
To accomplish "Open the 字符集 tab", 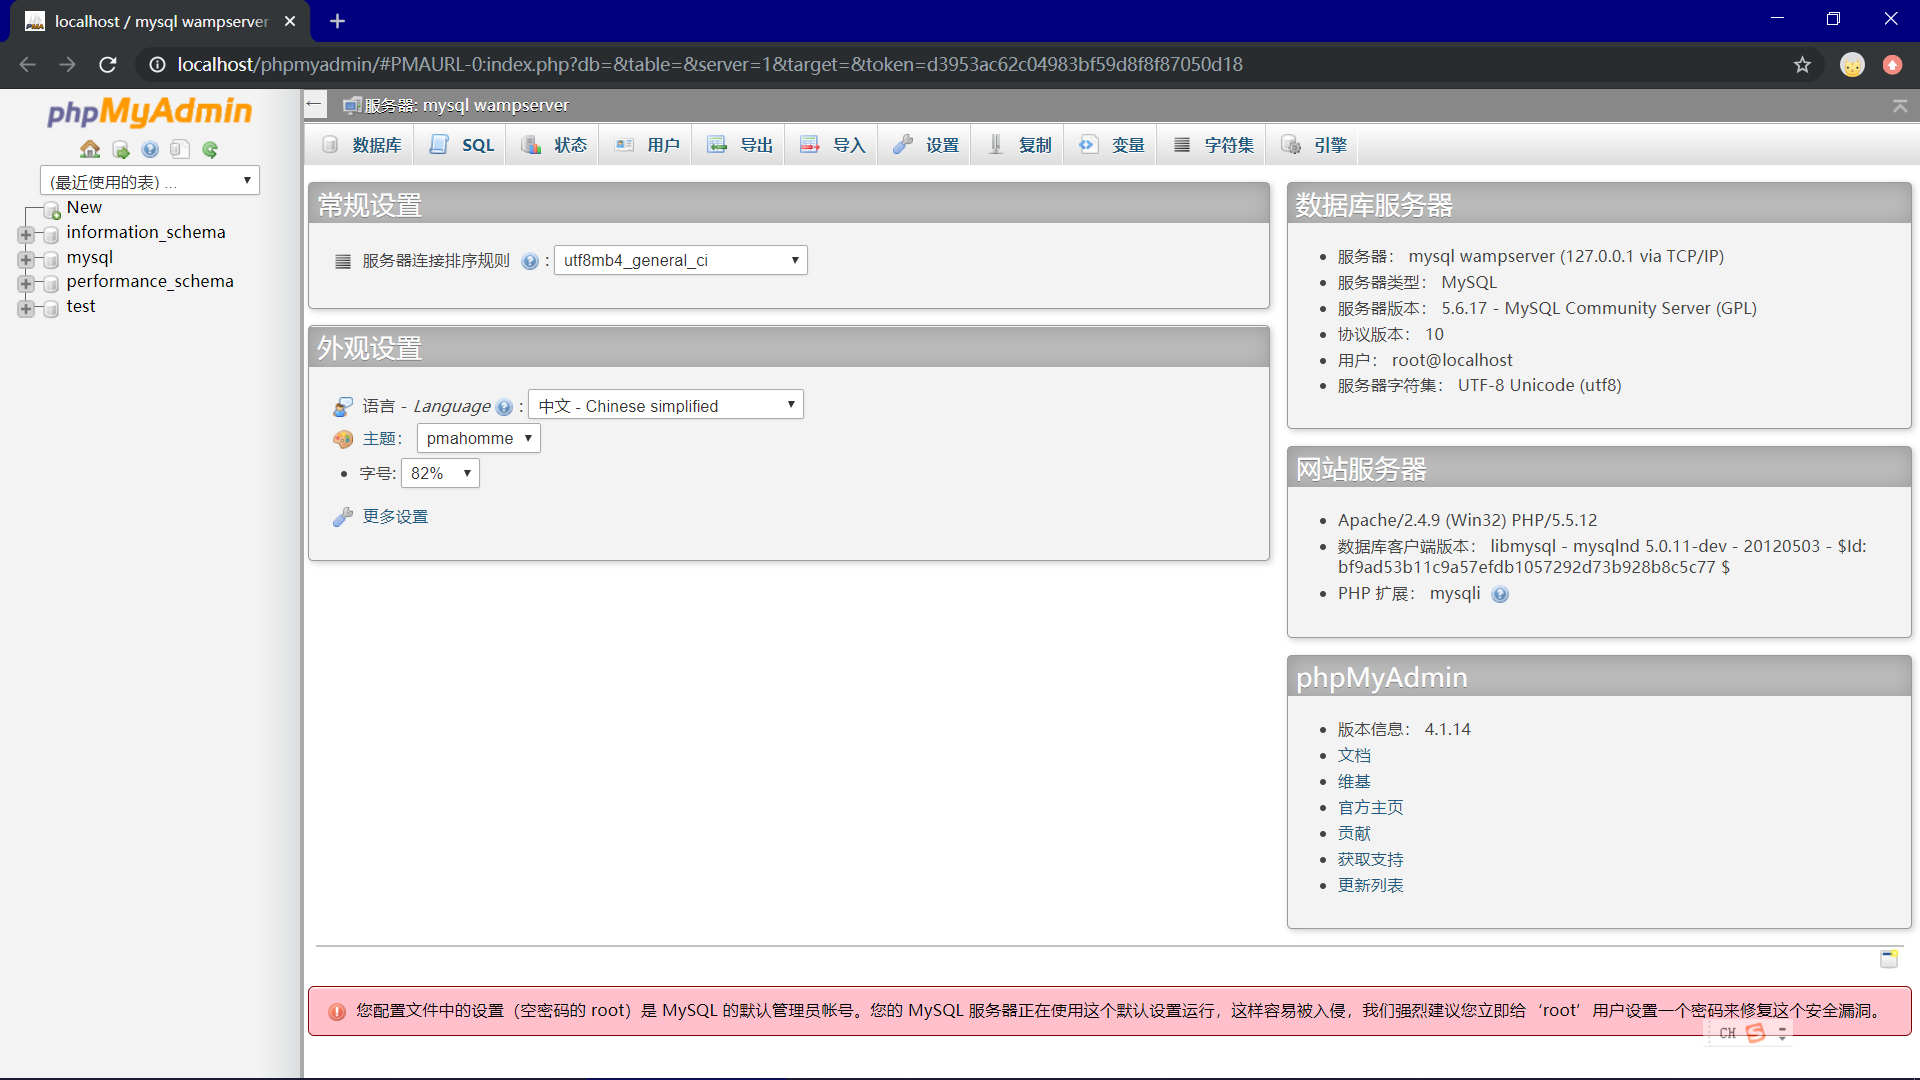I will click(1213, 145).
